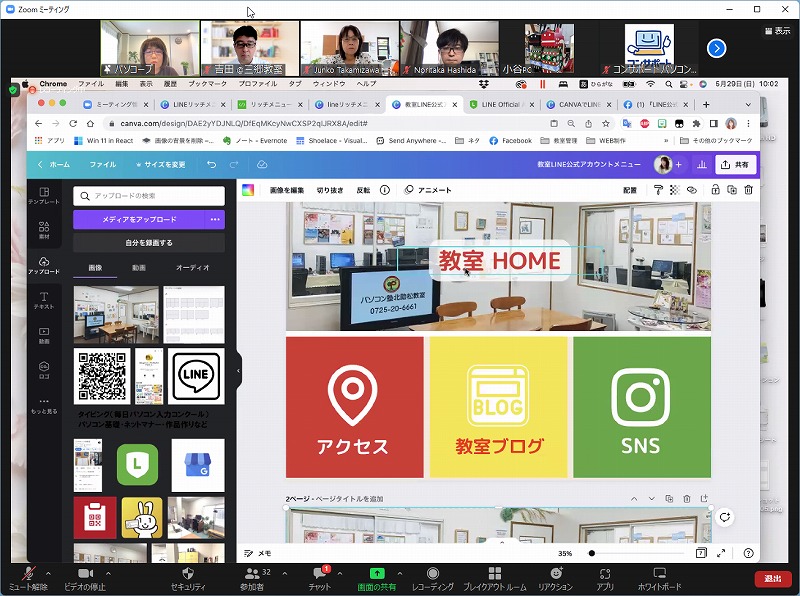
Task: Click the Canva color swatch in the toolbar
Action: (248, 190)
